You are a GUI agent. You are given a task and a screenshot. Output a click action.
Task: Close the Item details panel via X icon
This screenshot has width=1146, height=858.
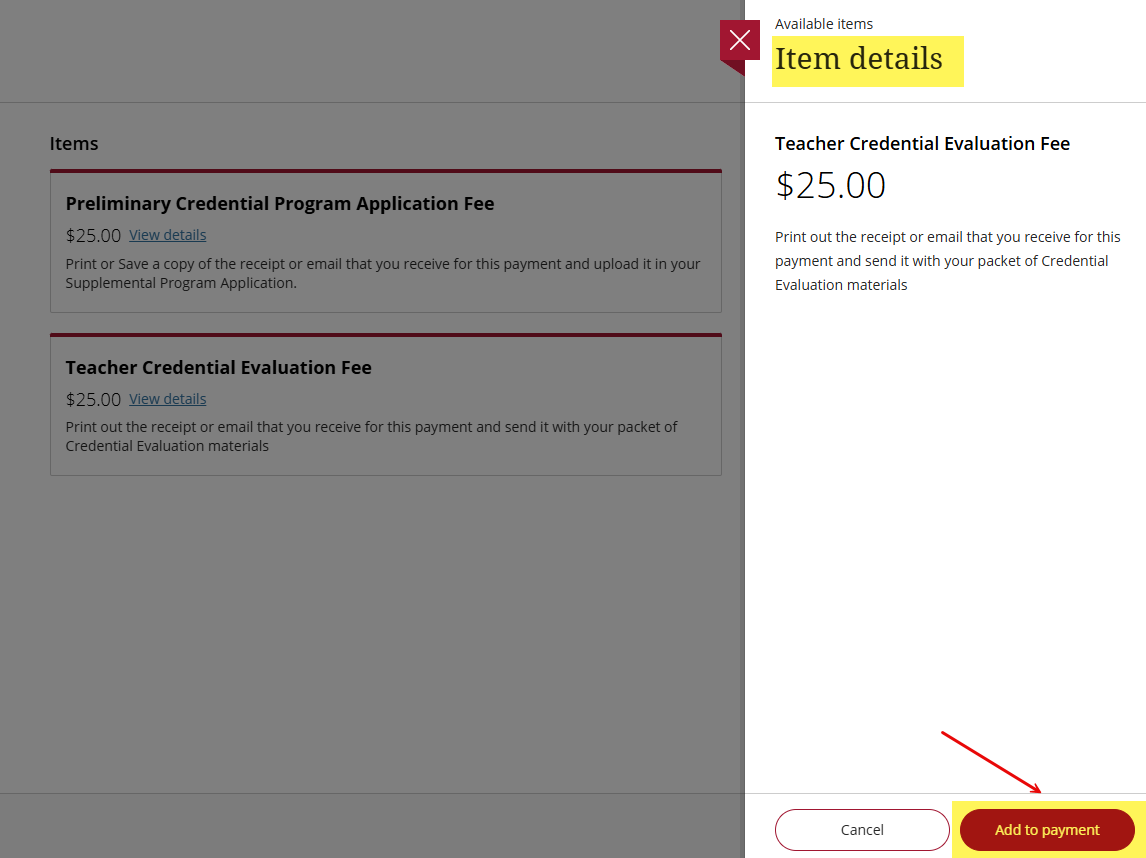[x=739, y=41]
